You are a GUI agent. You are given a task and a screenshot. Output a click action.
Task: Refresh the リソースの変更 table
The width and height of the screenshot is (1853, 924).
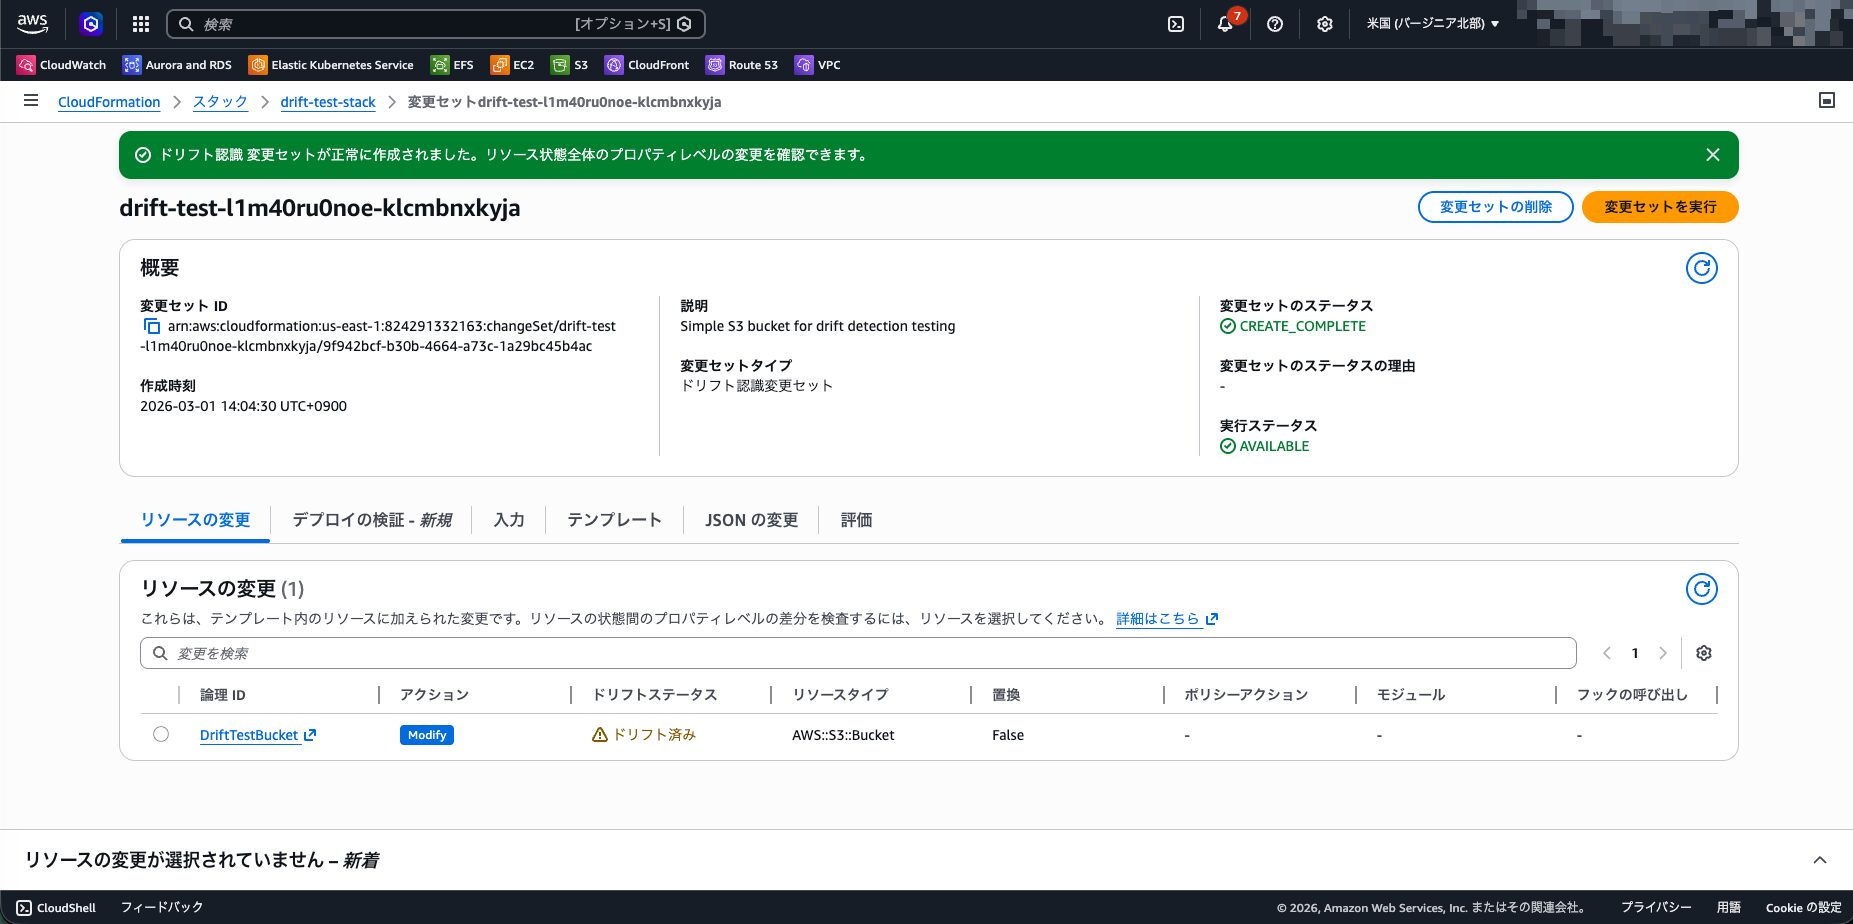coord(1701,589)
